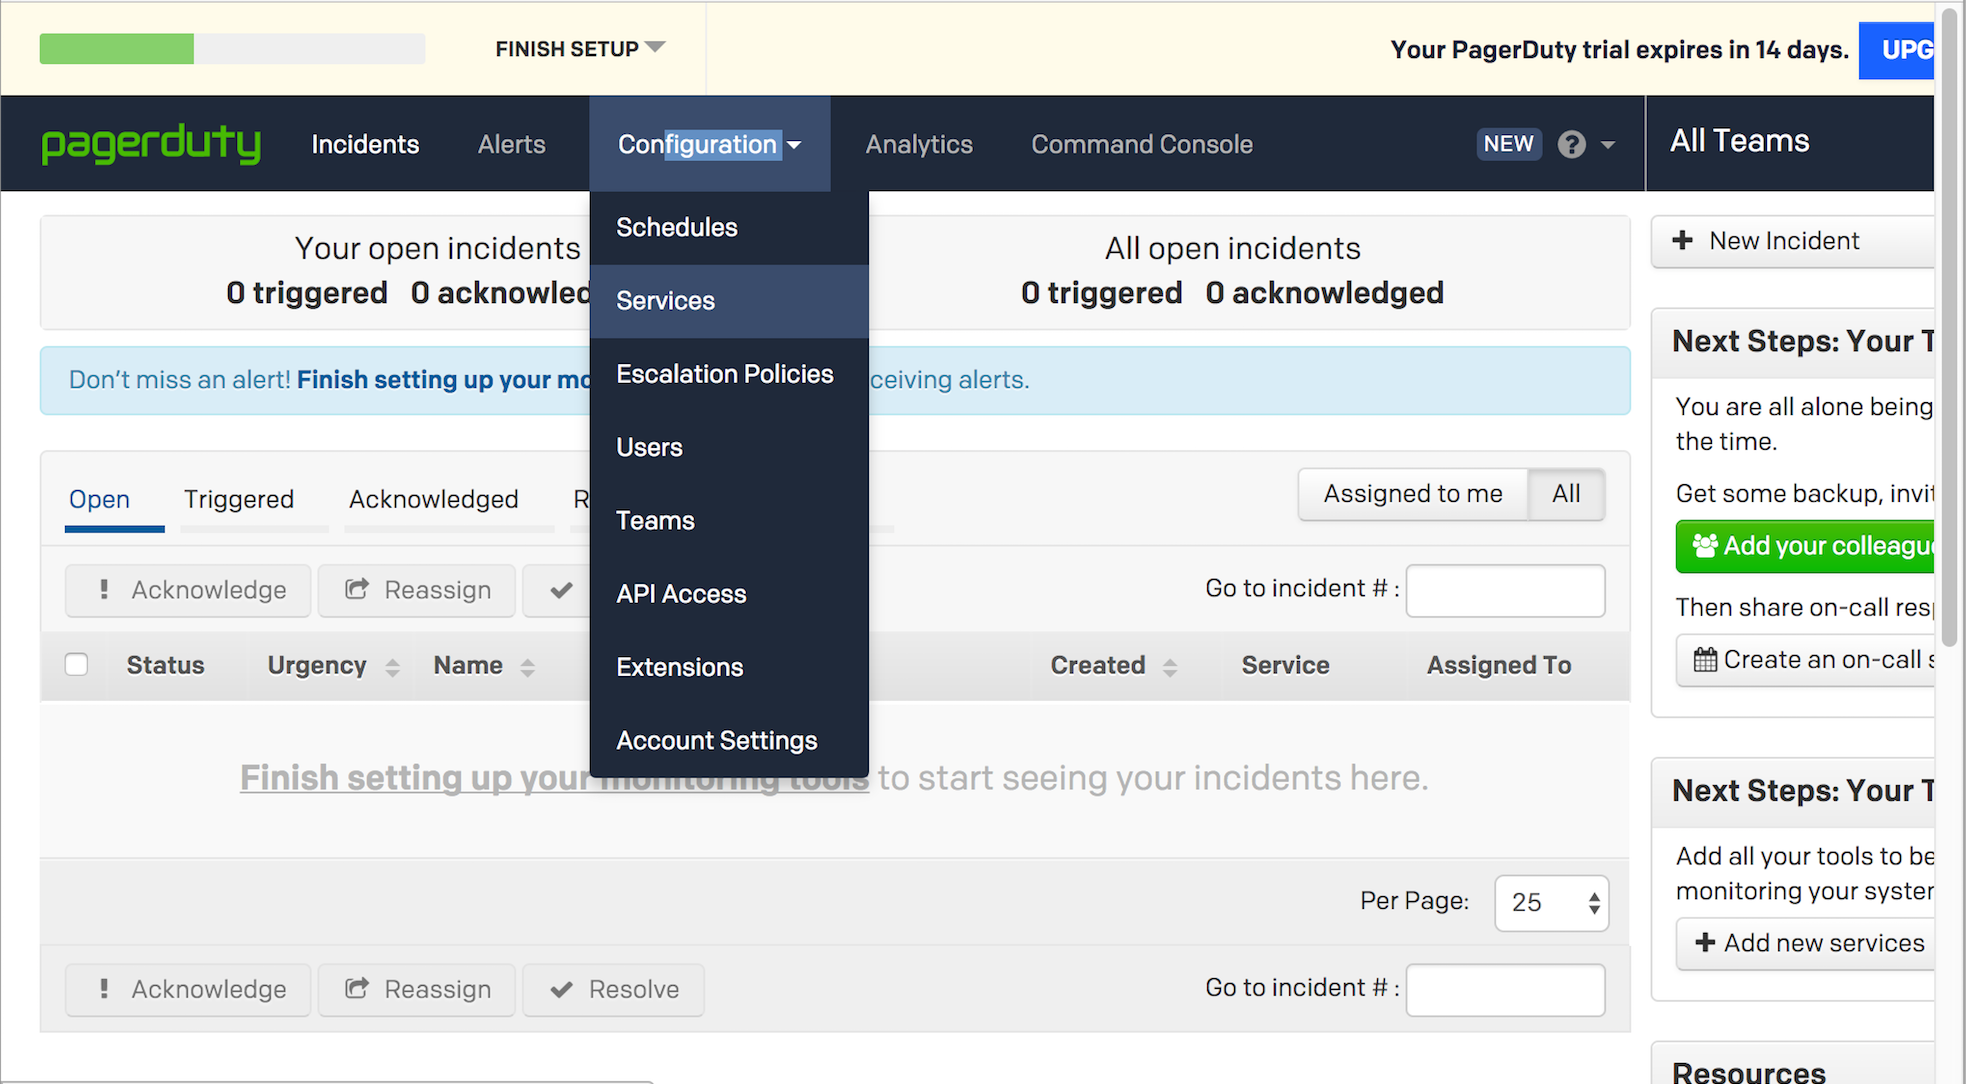Click the setup progress bar
Viewport: 1966px width, 1084px height.
click(x=232, y=49)
